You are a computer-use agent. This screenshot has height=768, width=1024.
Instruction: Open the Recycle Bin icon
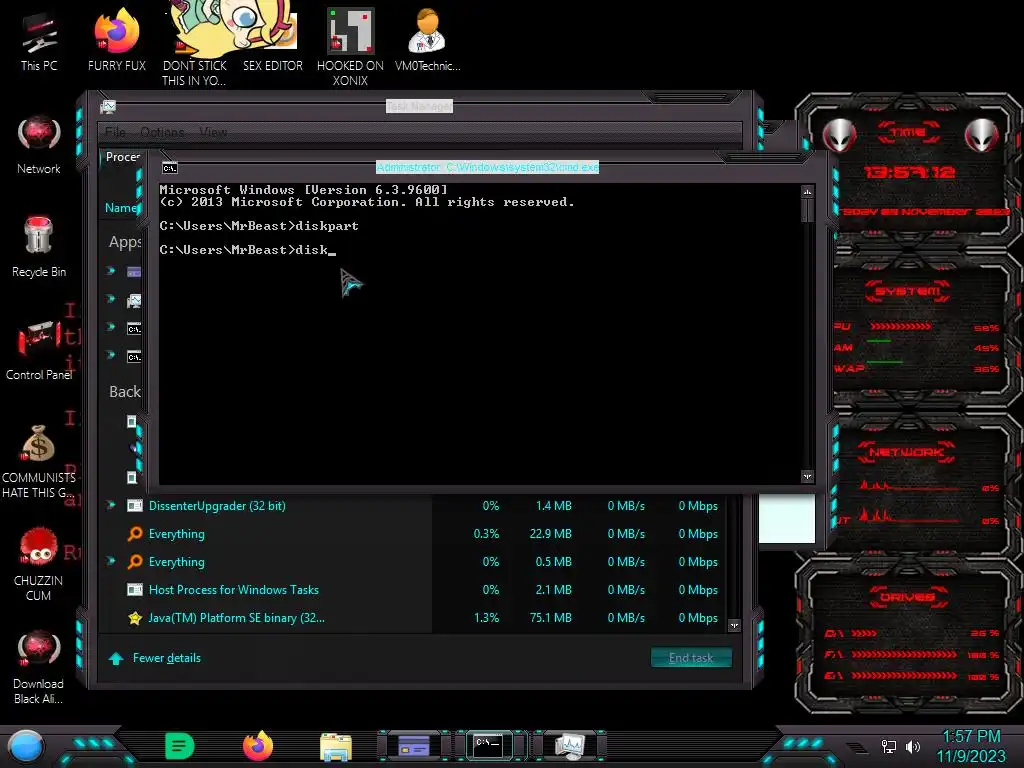click(39, 247)
